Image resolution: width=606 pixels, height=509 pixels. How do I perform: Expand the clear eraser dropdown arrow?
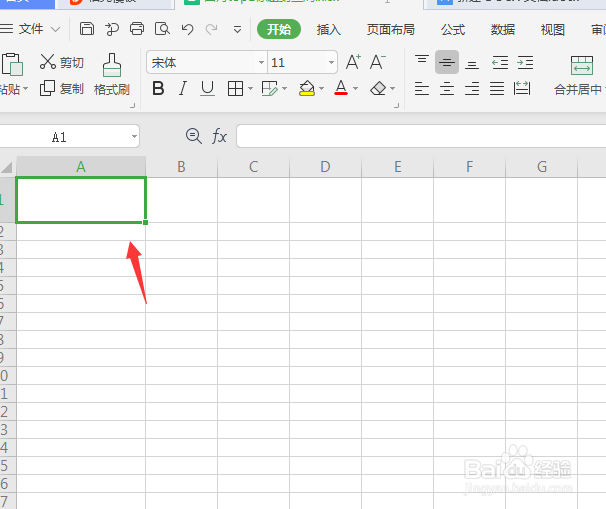pos(393,89)
